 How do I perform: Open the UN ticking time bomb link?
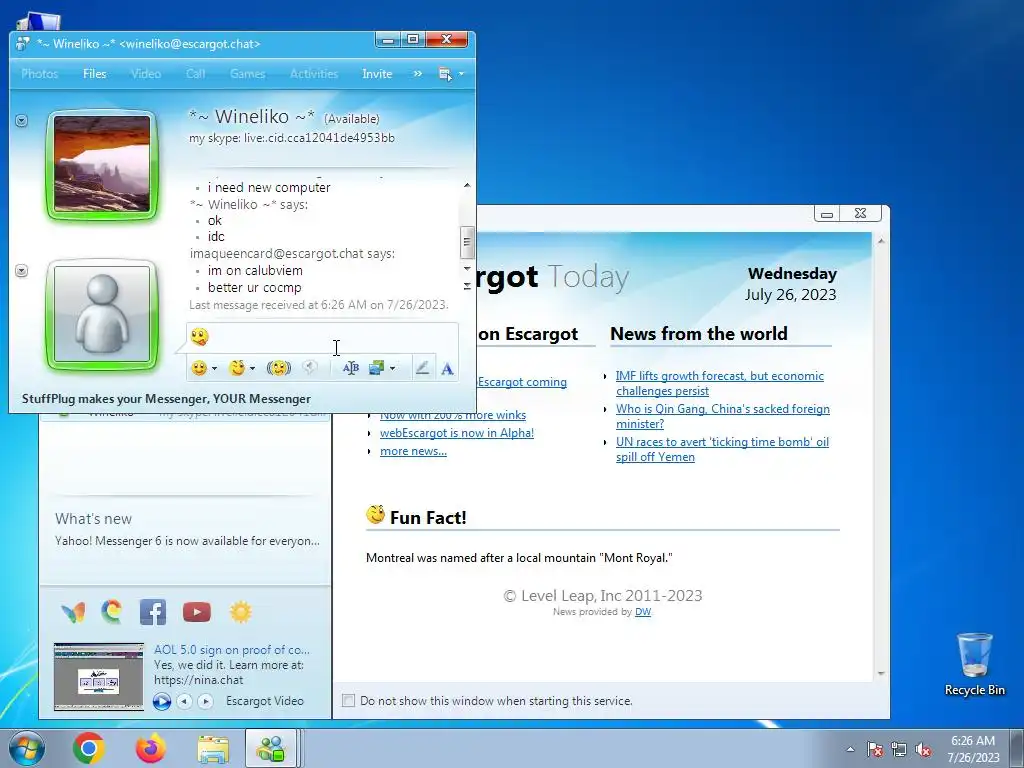click(722, 449)
